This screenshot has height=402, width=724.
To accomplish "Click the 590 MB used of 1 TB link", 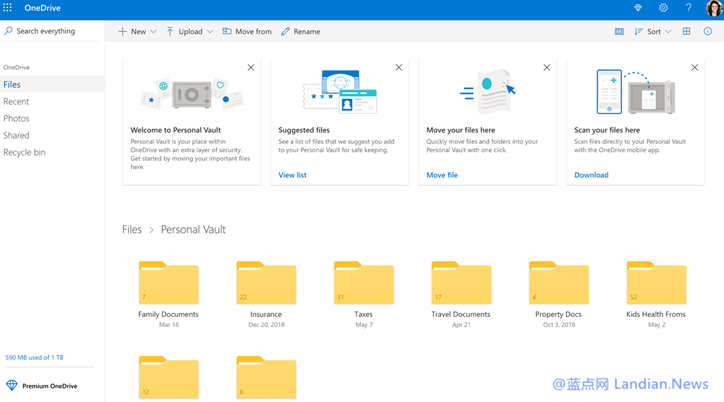I will pyautogui.click(x=34, y=357).
